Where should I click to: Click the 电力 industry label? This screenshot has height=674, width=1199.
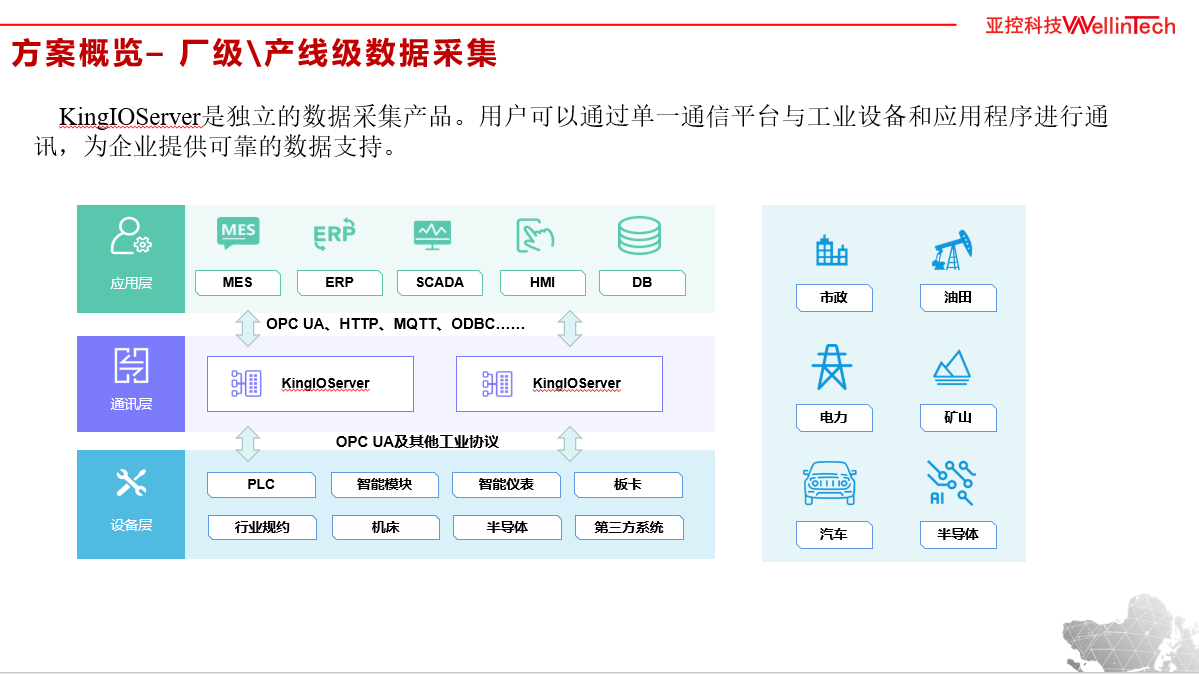tap(834, 418)
